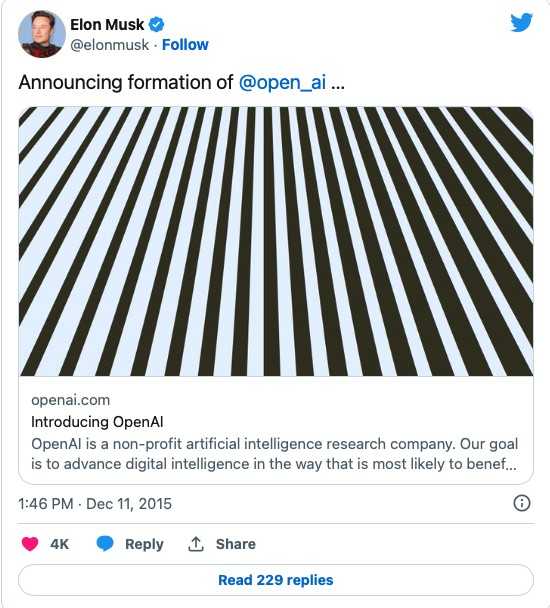
Task: Like the tweet with heart icon
Action: pyautogui.click(x=30, y=544)
